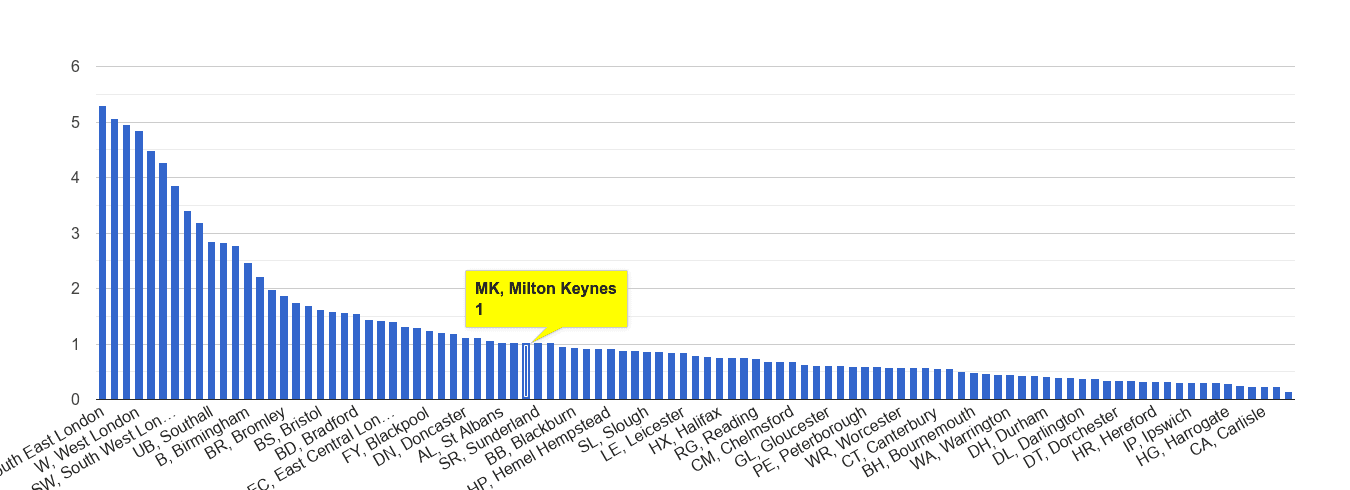The width and height of the screenshot is (1350, 490).
Task: Click the HX, Halifax axis label
Action: (x=687, y=432)
